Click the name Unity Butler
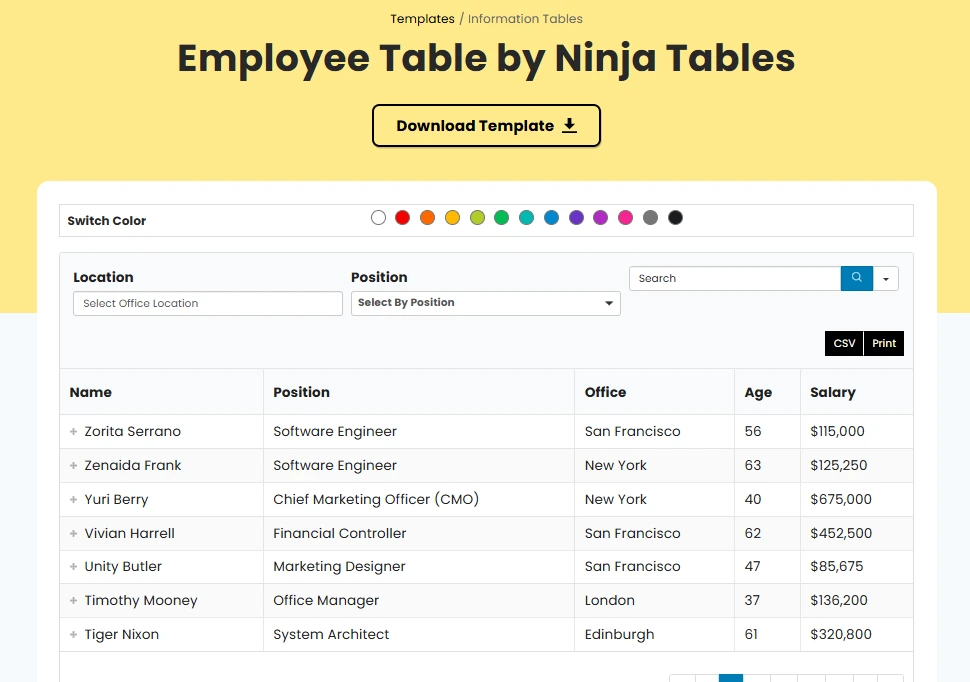Viewport: 970px width, 682px height. tap(123, 566)
